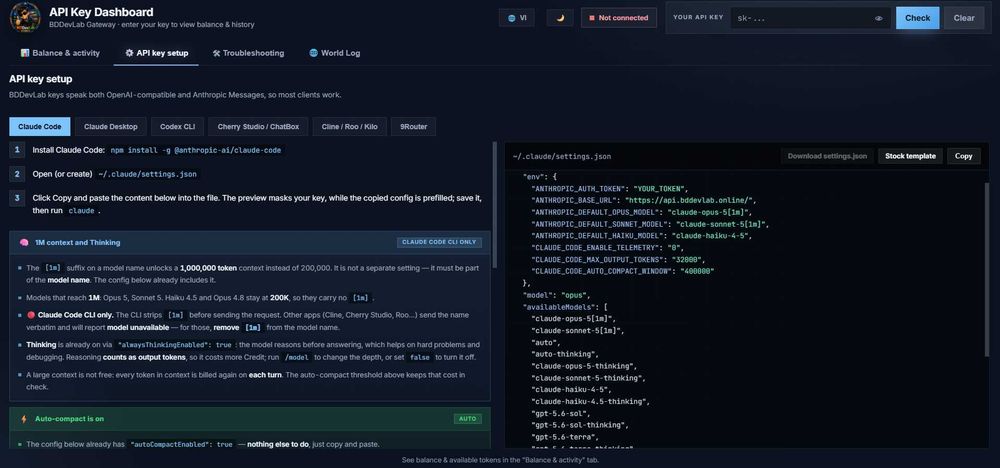Image resolution: width=1000 pixels, height=468 pixels.
Task: Click the Clear button
Action: tap(964, 18)
